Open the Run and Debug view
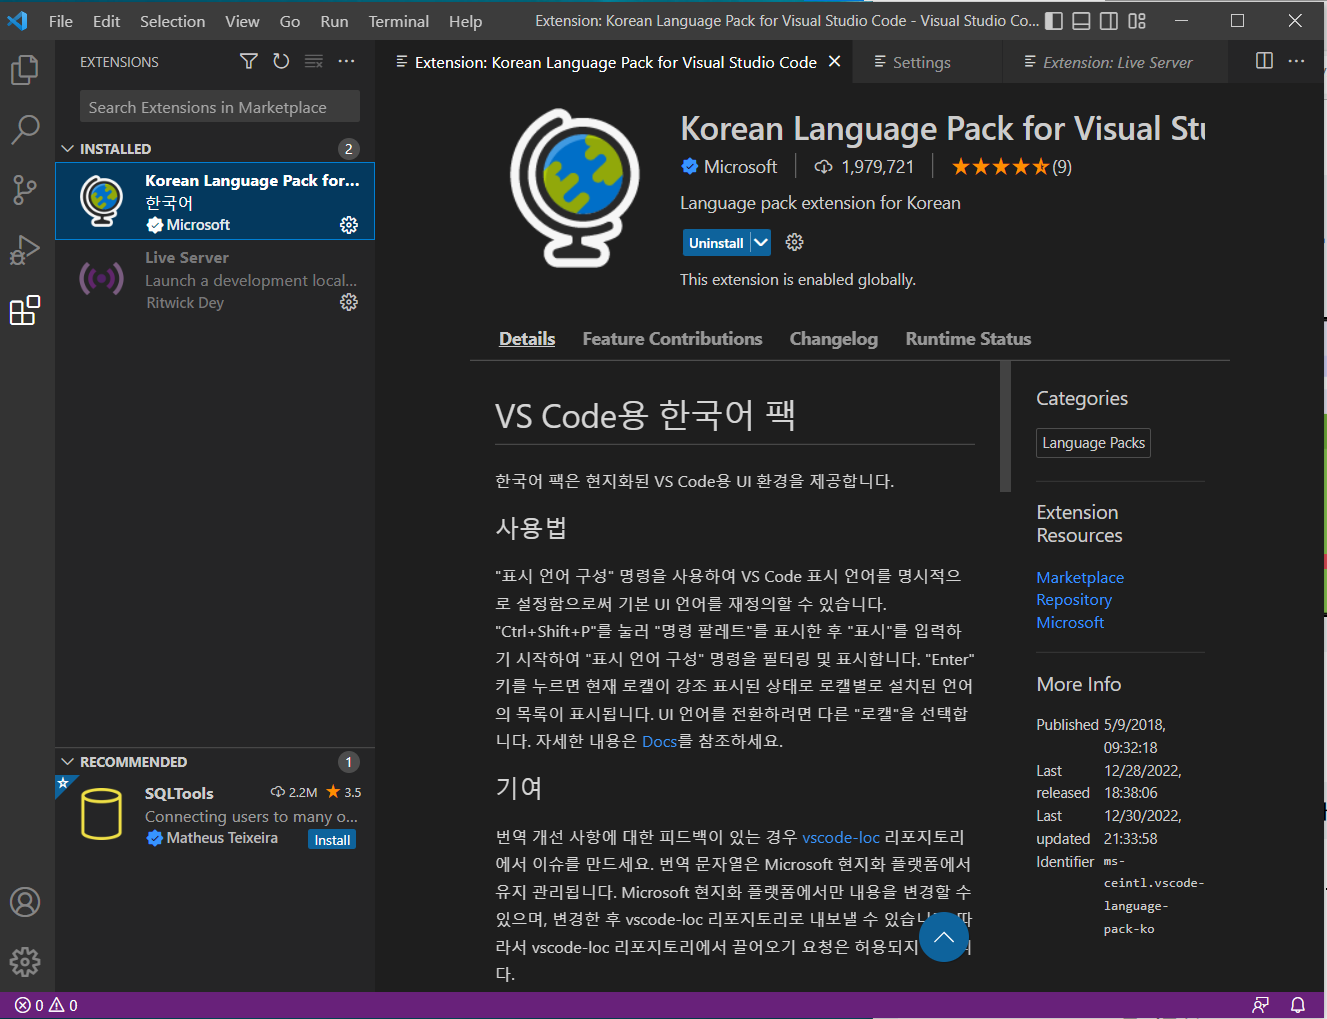This screenshot has height=1019, width=1327. [x=25, y=250]
